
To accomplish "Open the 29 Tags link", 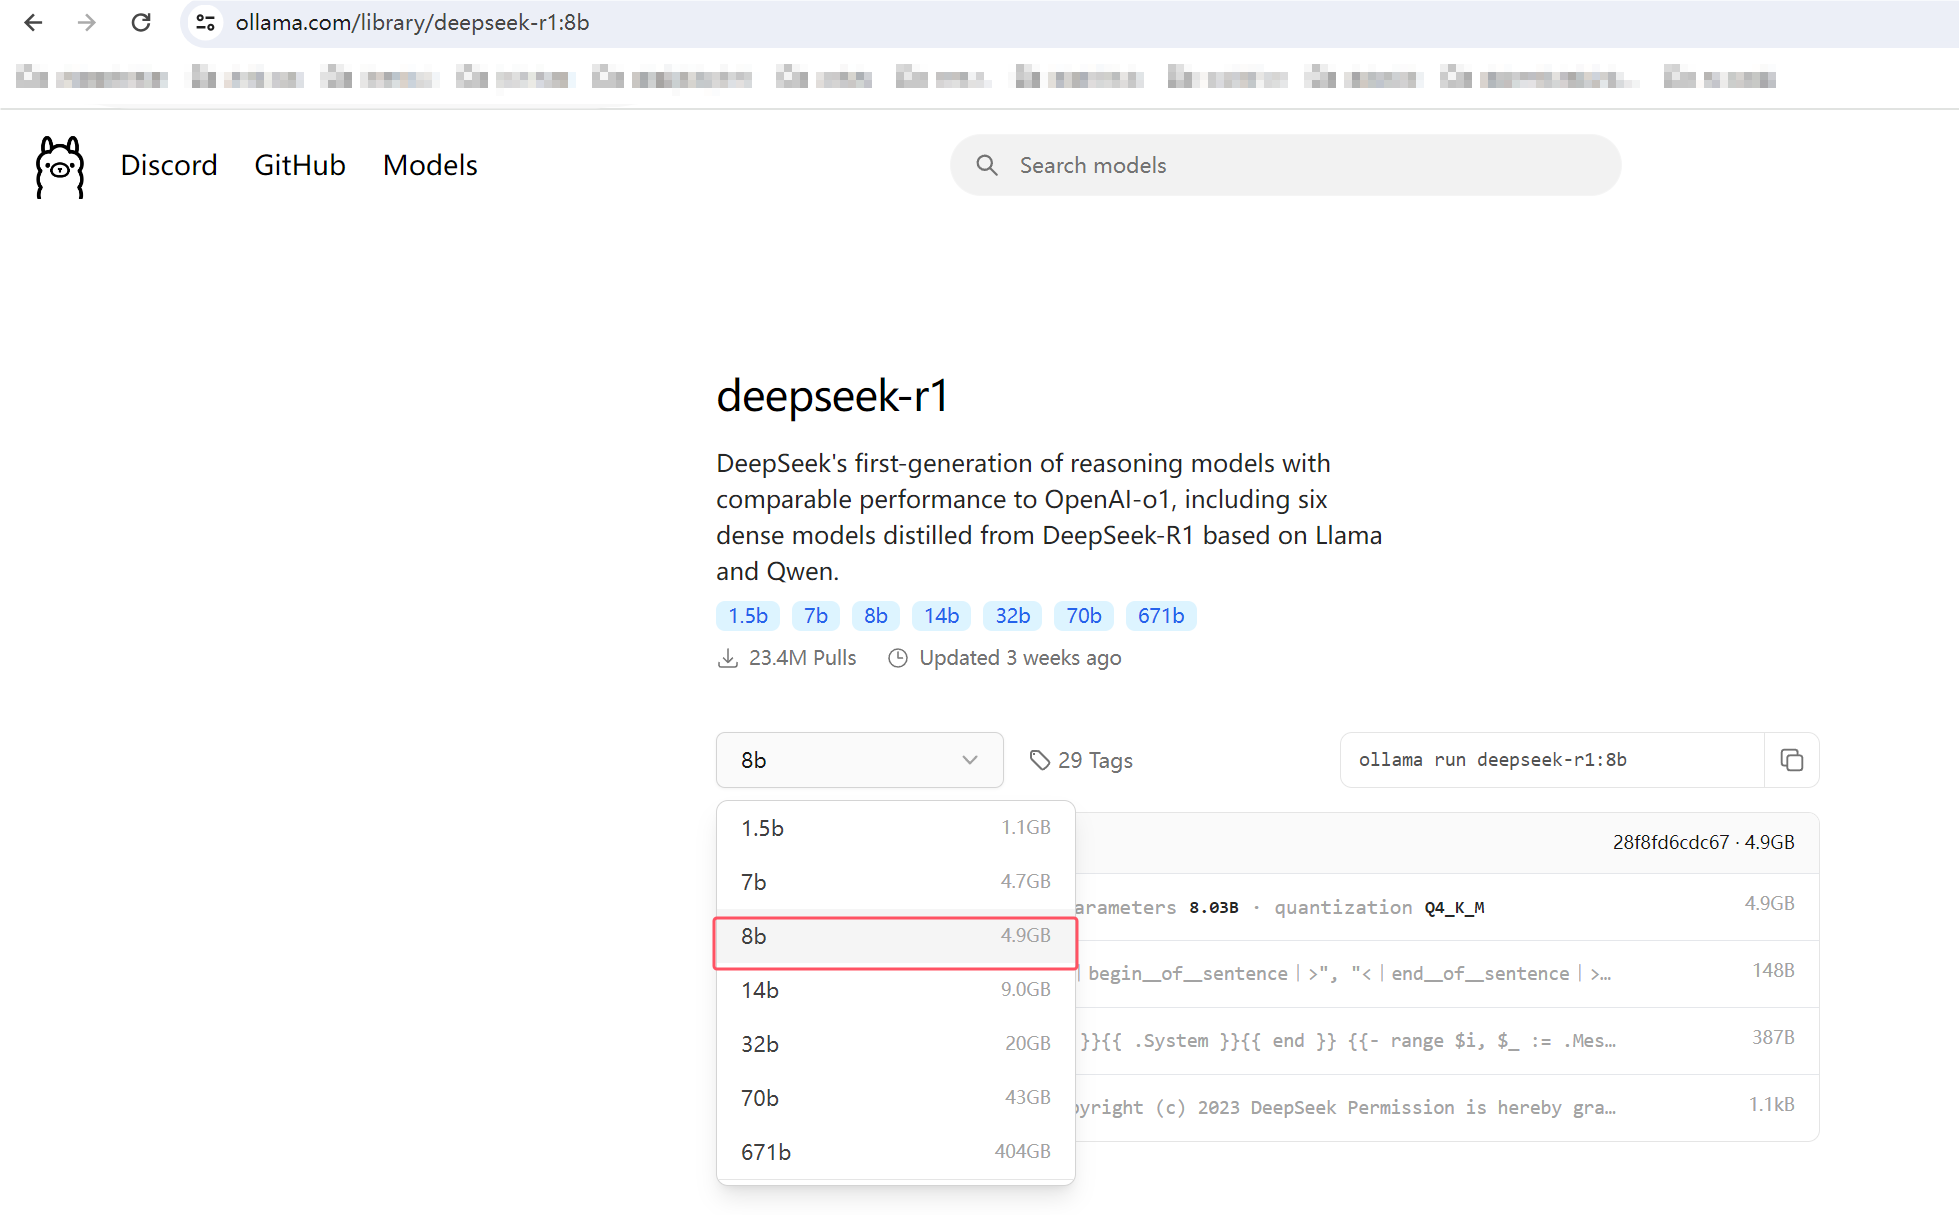I will coord(1095,760).
